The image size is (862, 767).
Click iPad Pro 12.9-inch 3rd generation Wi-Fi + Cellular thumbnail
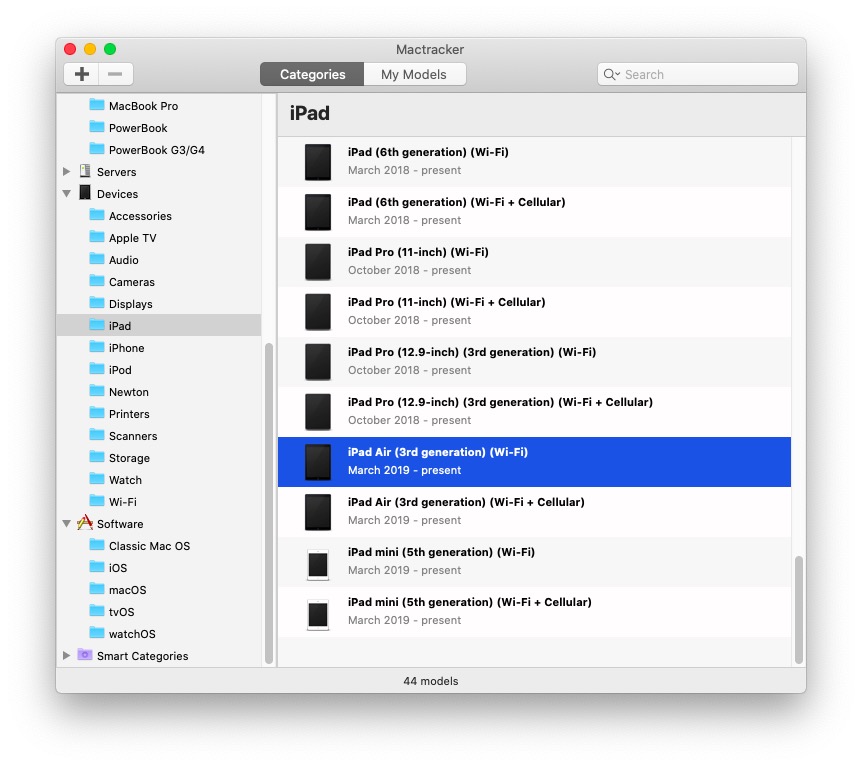point(318,412)
